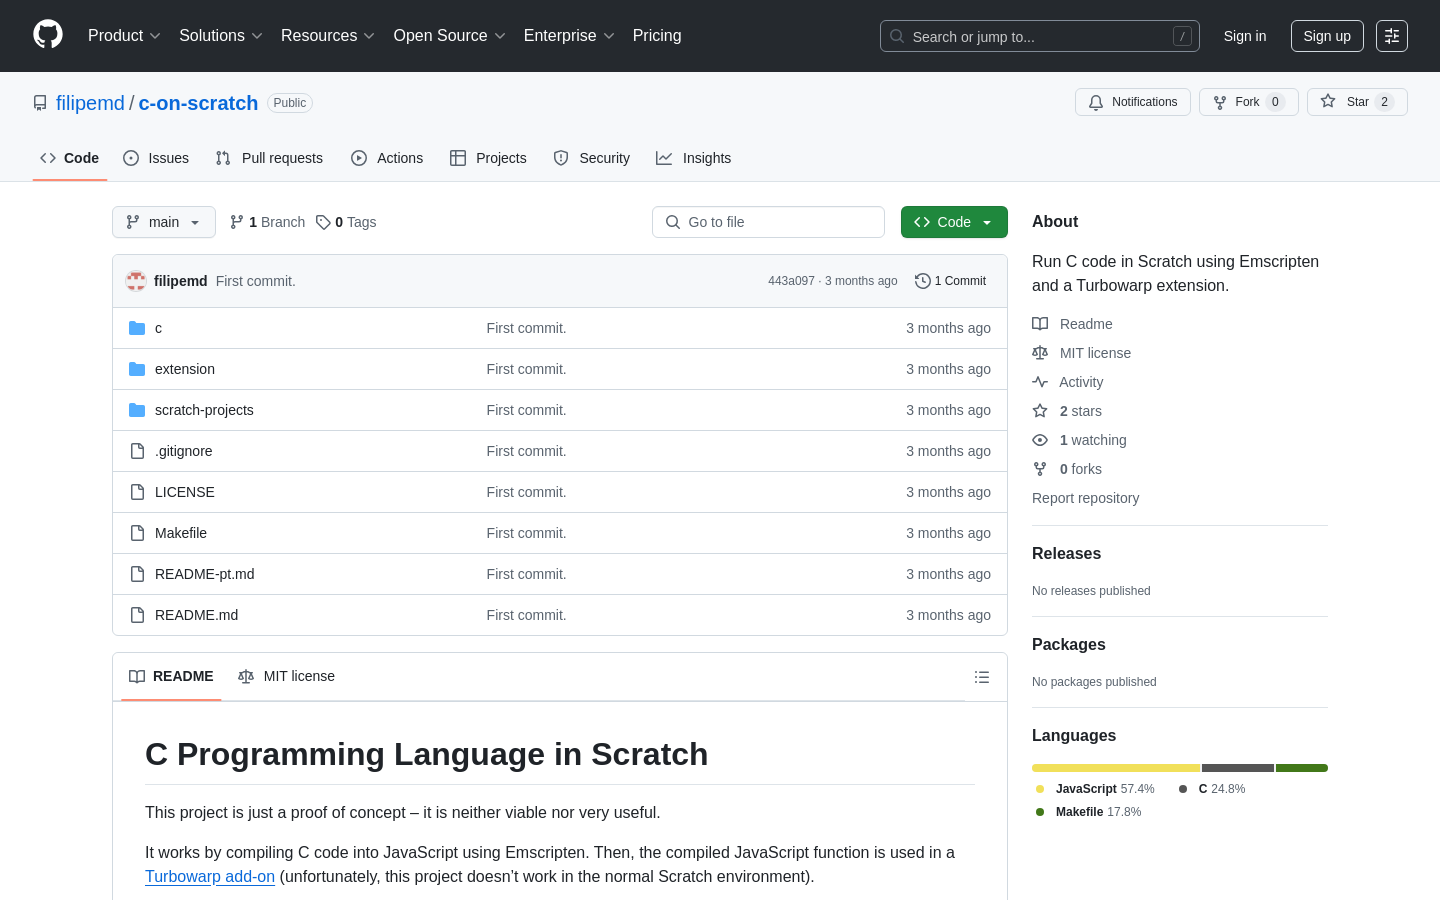Expand the Open Source menu

[450, 36]
